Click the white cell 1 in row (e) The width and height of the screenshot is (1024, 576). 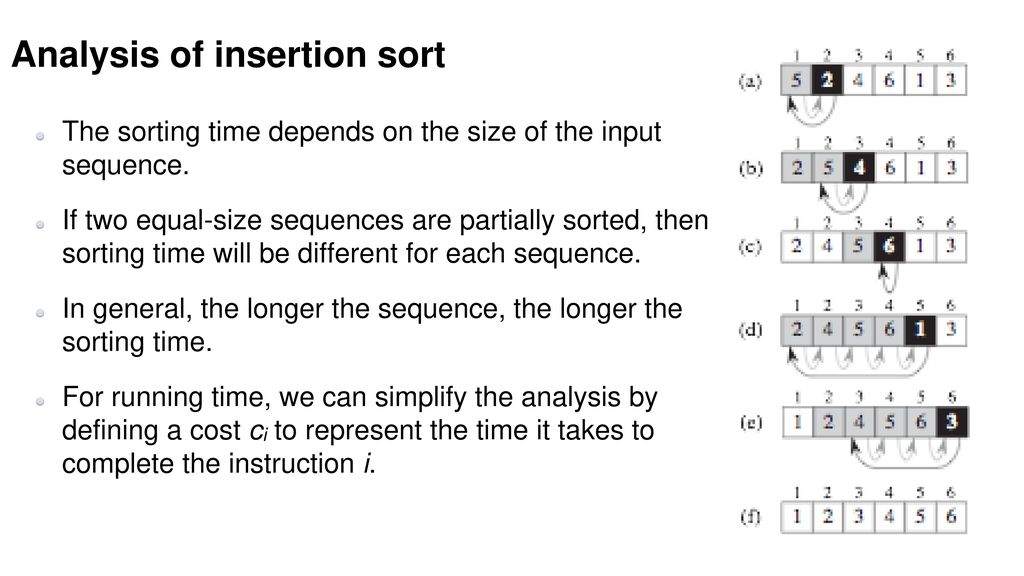(797, 422)
